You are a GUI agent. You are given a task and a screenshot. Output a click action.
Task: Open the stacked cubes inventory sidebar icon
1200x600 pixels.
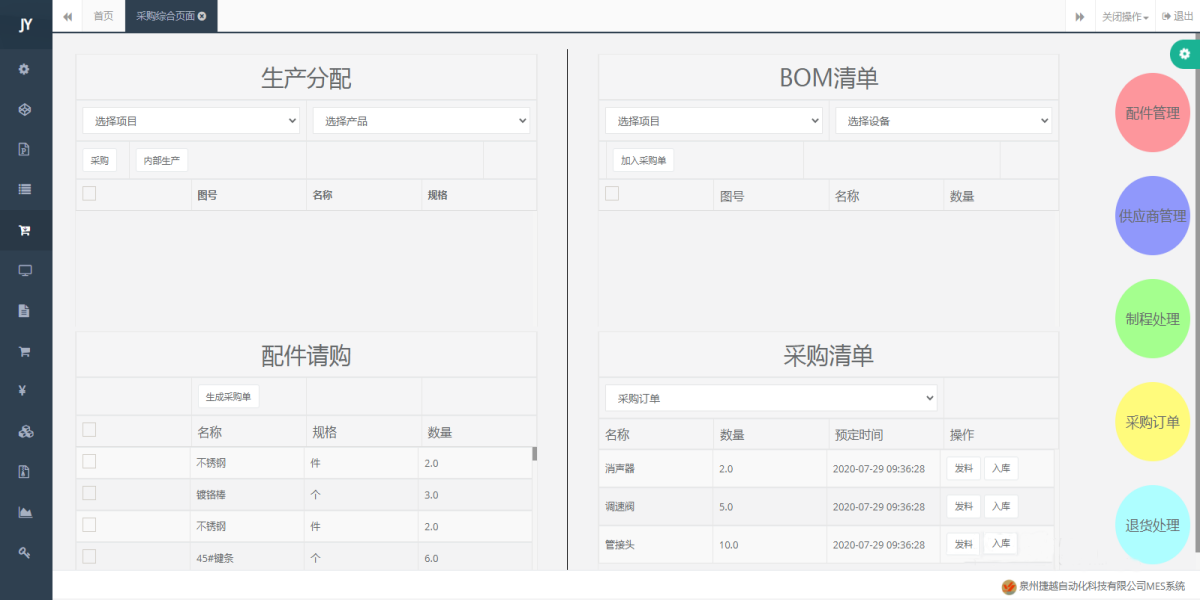[26, 432]
